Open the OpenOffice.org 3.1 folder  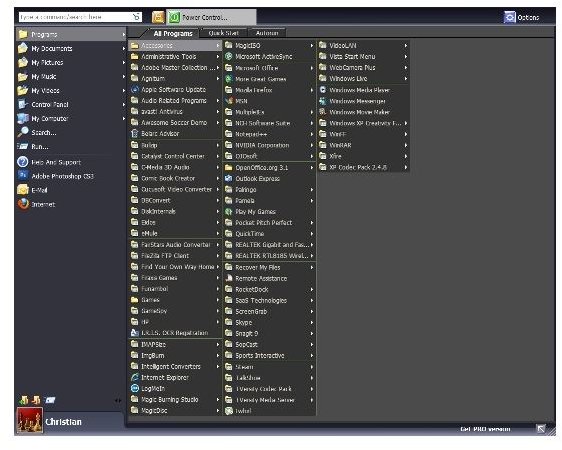point(269,167)
